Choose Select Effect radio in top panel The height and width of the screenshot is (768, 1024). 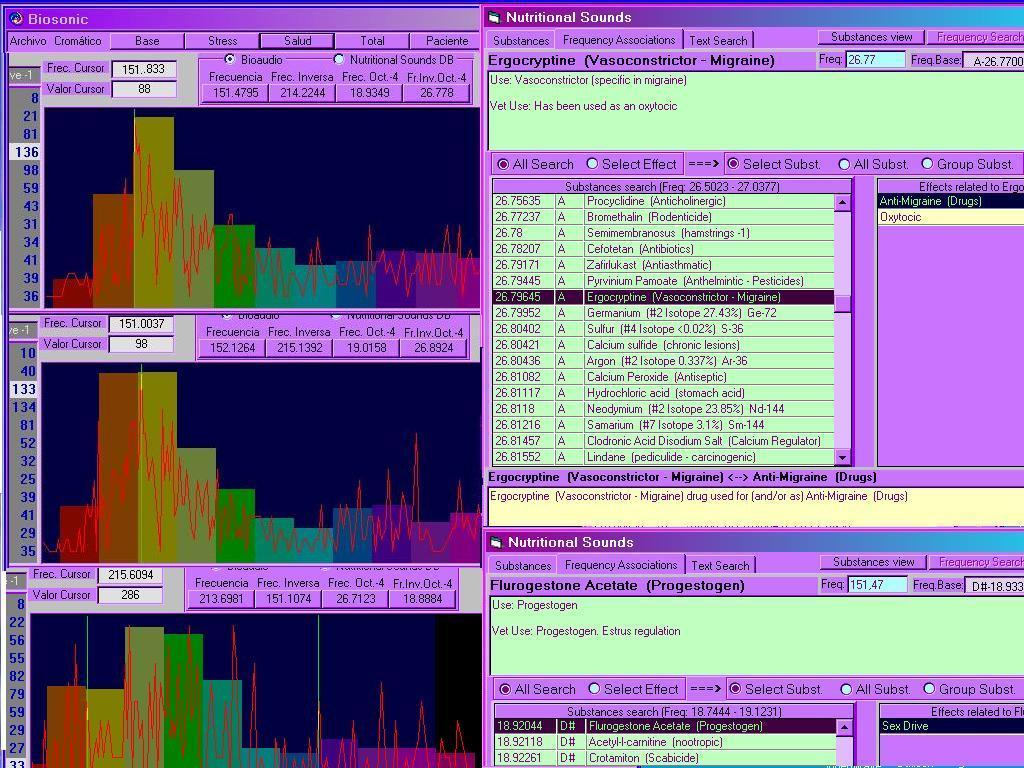(x=592, y=164)
